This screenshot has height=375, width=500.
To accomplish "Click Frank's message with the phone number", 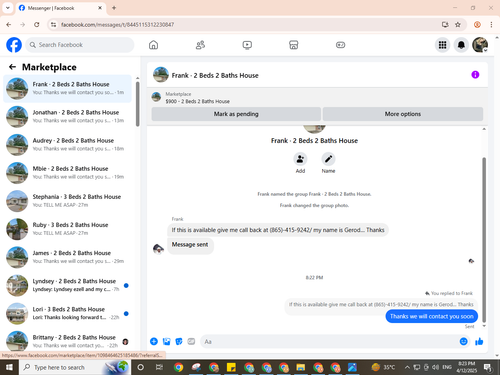I will [278, 230].
